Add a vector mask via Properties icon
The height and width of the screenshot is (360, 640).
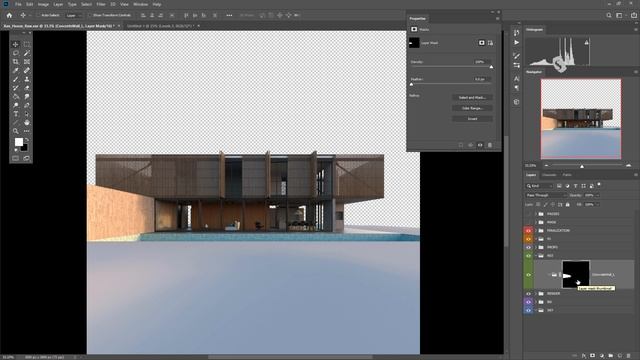point(490,43)
